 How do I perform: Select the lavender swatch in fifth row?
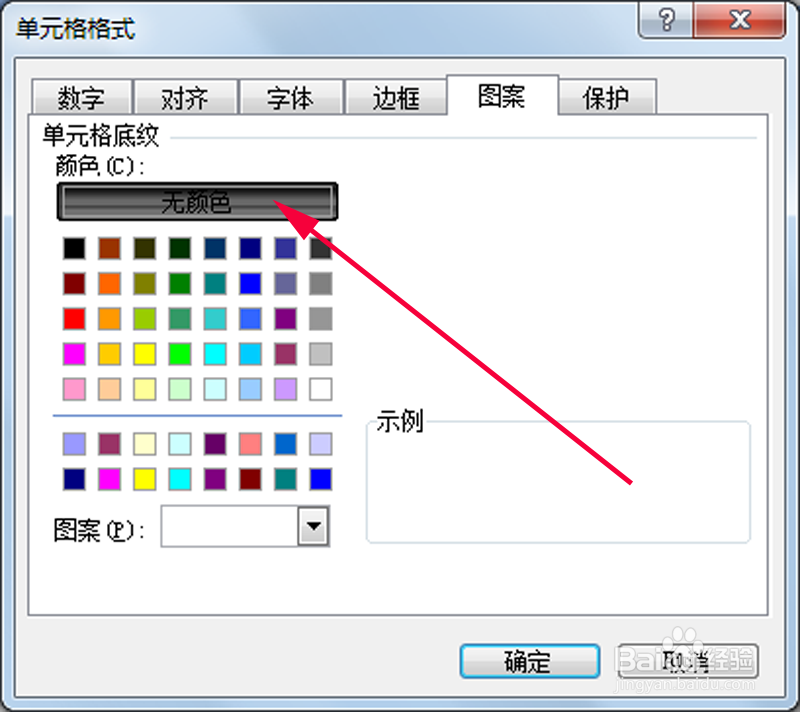pyautogui.click(x=286, y=389)
